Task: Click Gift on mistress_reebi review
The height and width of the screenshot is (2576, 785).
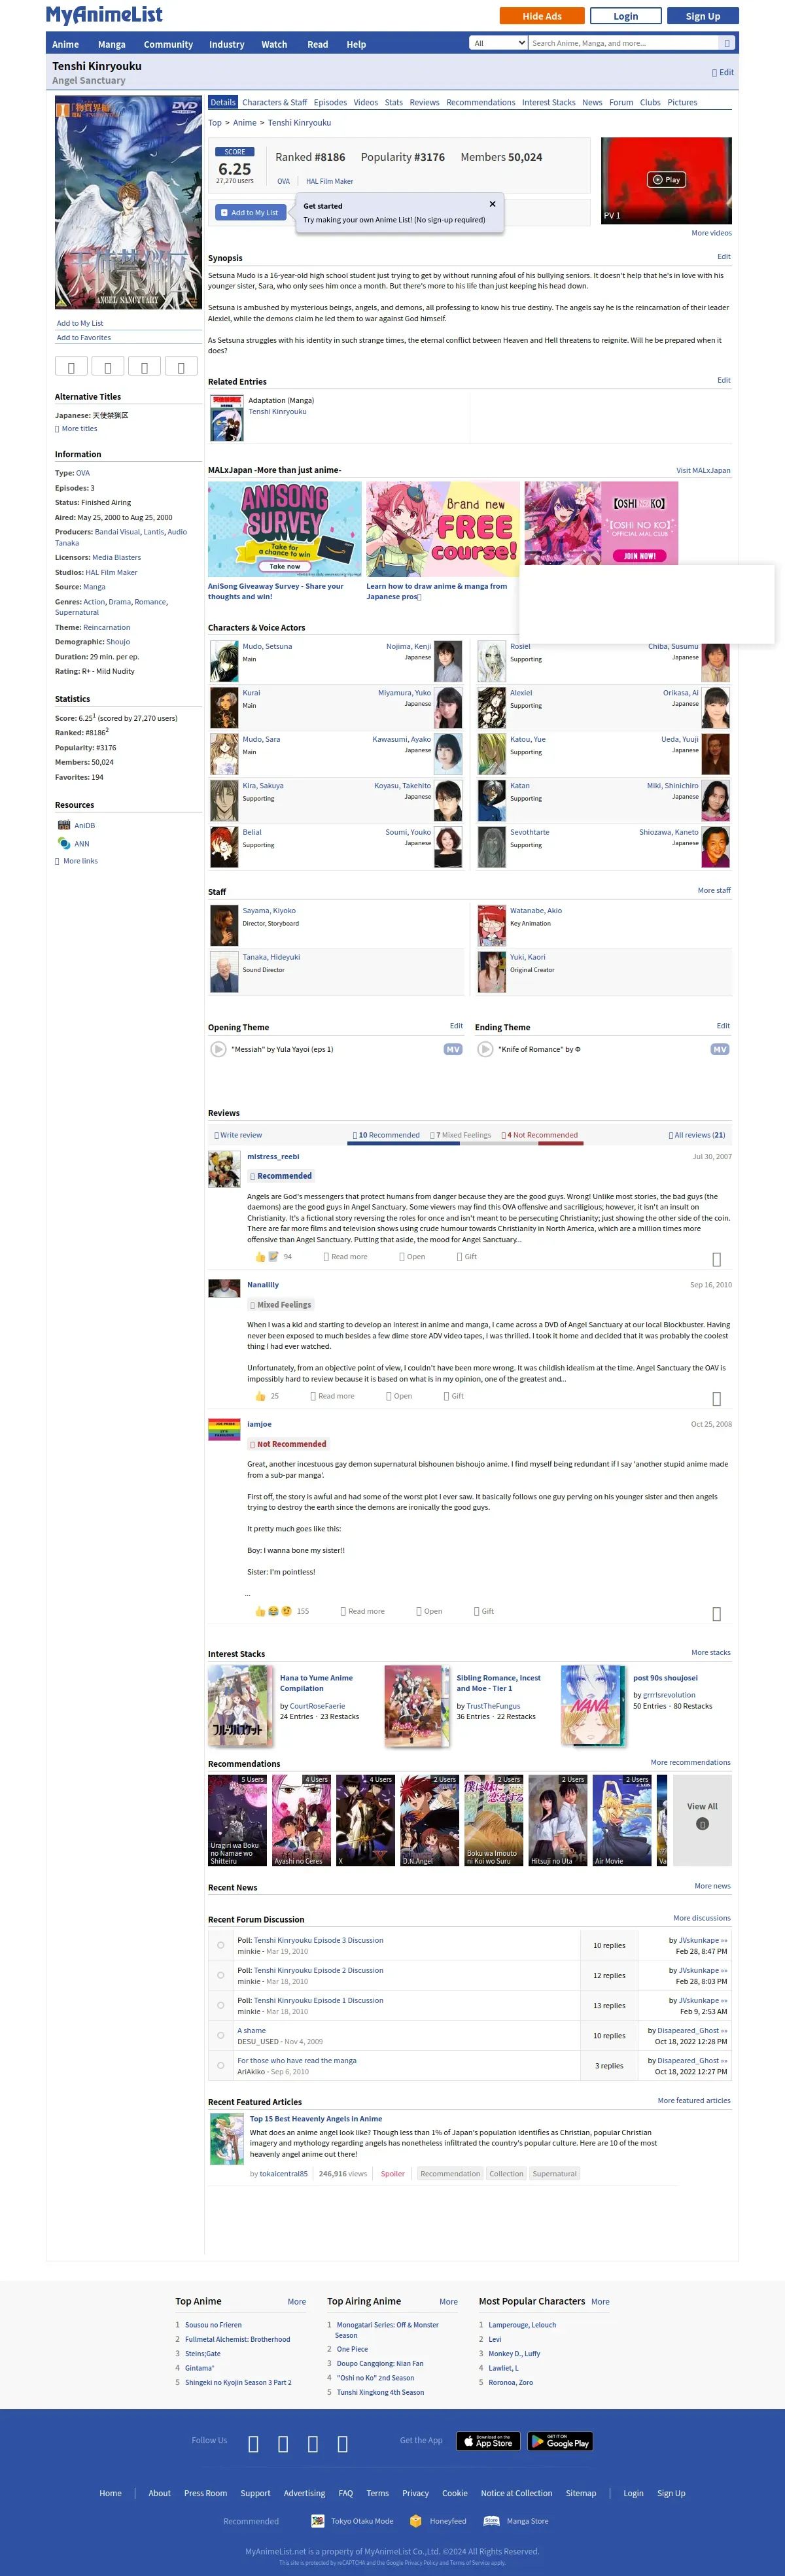Action: pyautogui.click(x=466, y=1257)
